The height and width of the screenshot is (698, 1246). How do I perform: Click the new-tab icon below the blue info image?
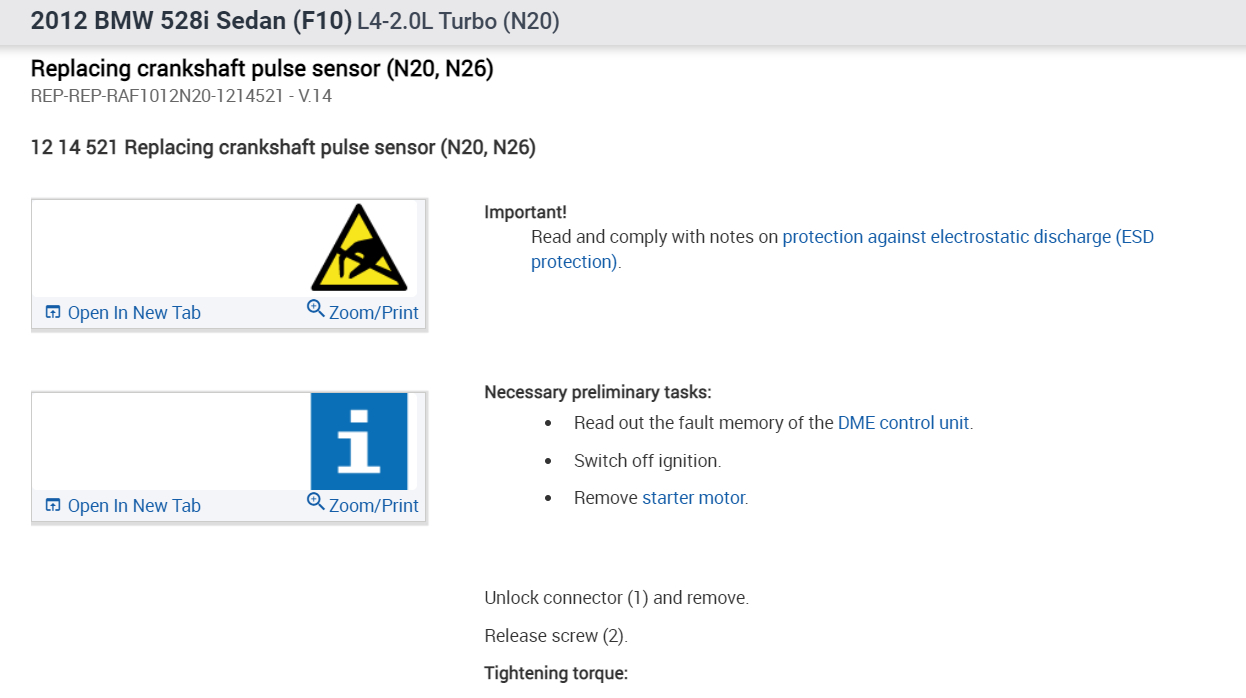[54, 506]
